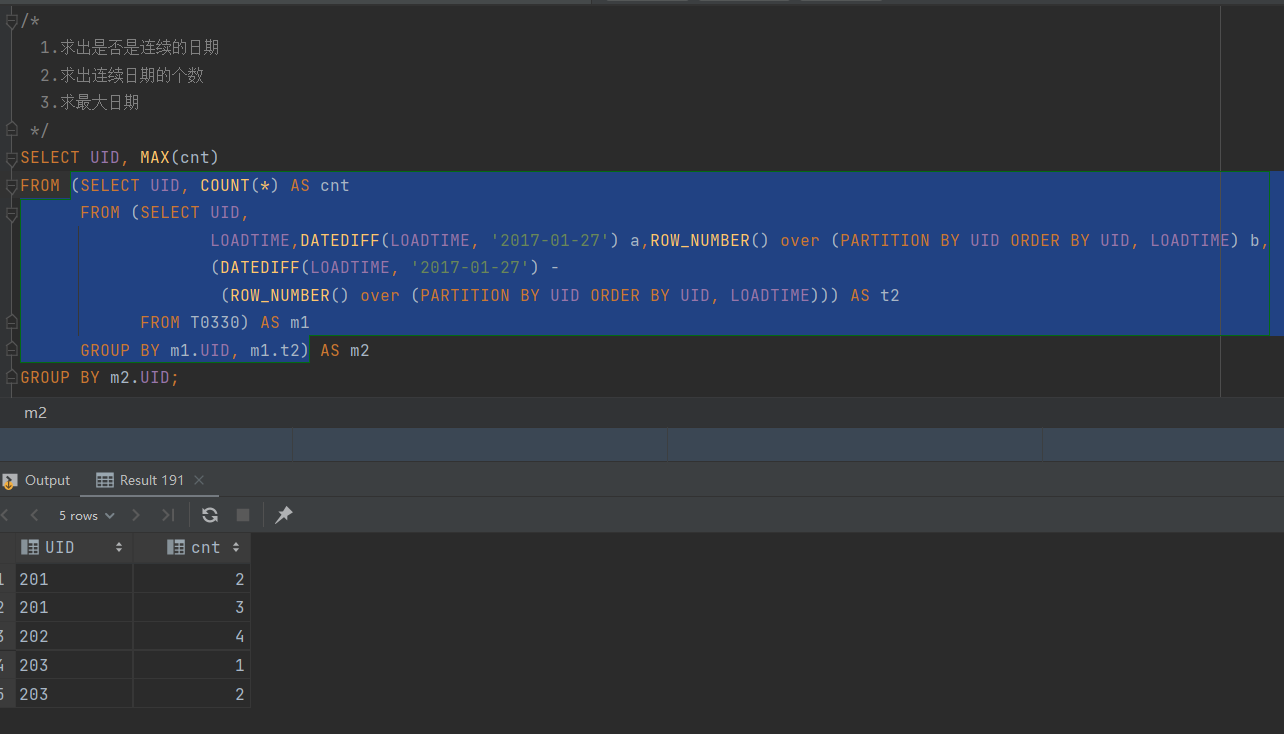This screenshot has height=734, width=1284.
Task: Sort by UID using sort arrows
Action: click(119, 547)
